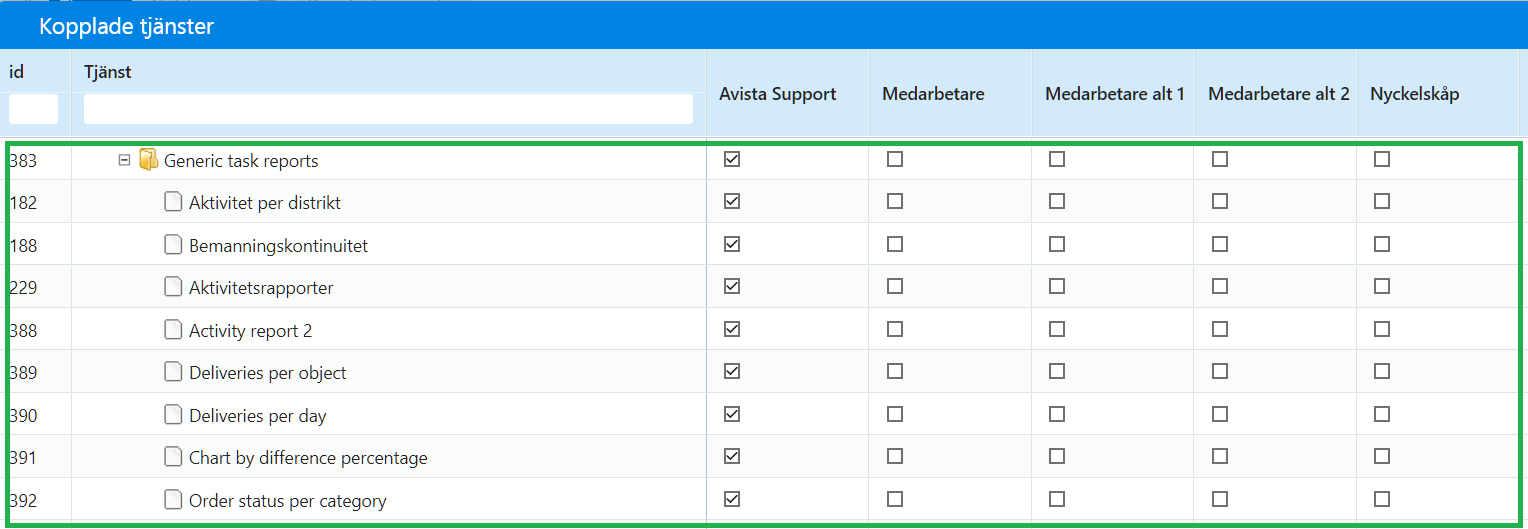Click the document icon beside Order status per category
Viewport: 1528px width, 529px height.
pos(173,500)
